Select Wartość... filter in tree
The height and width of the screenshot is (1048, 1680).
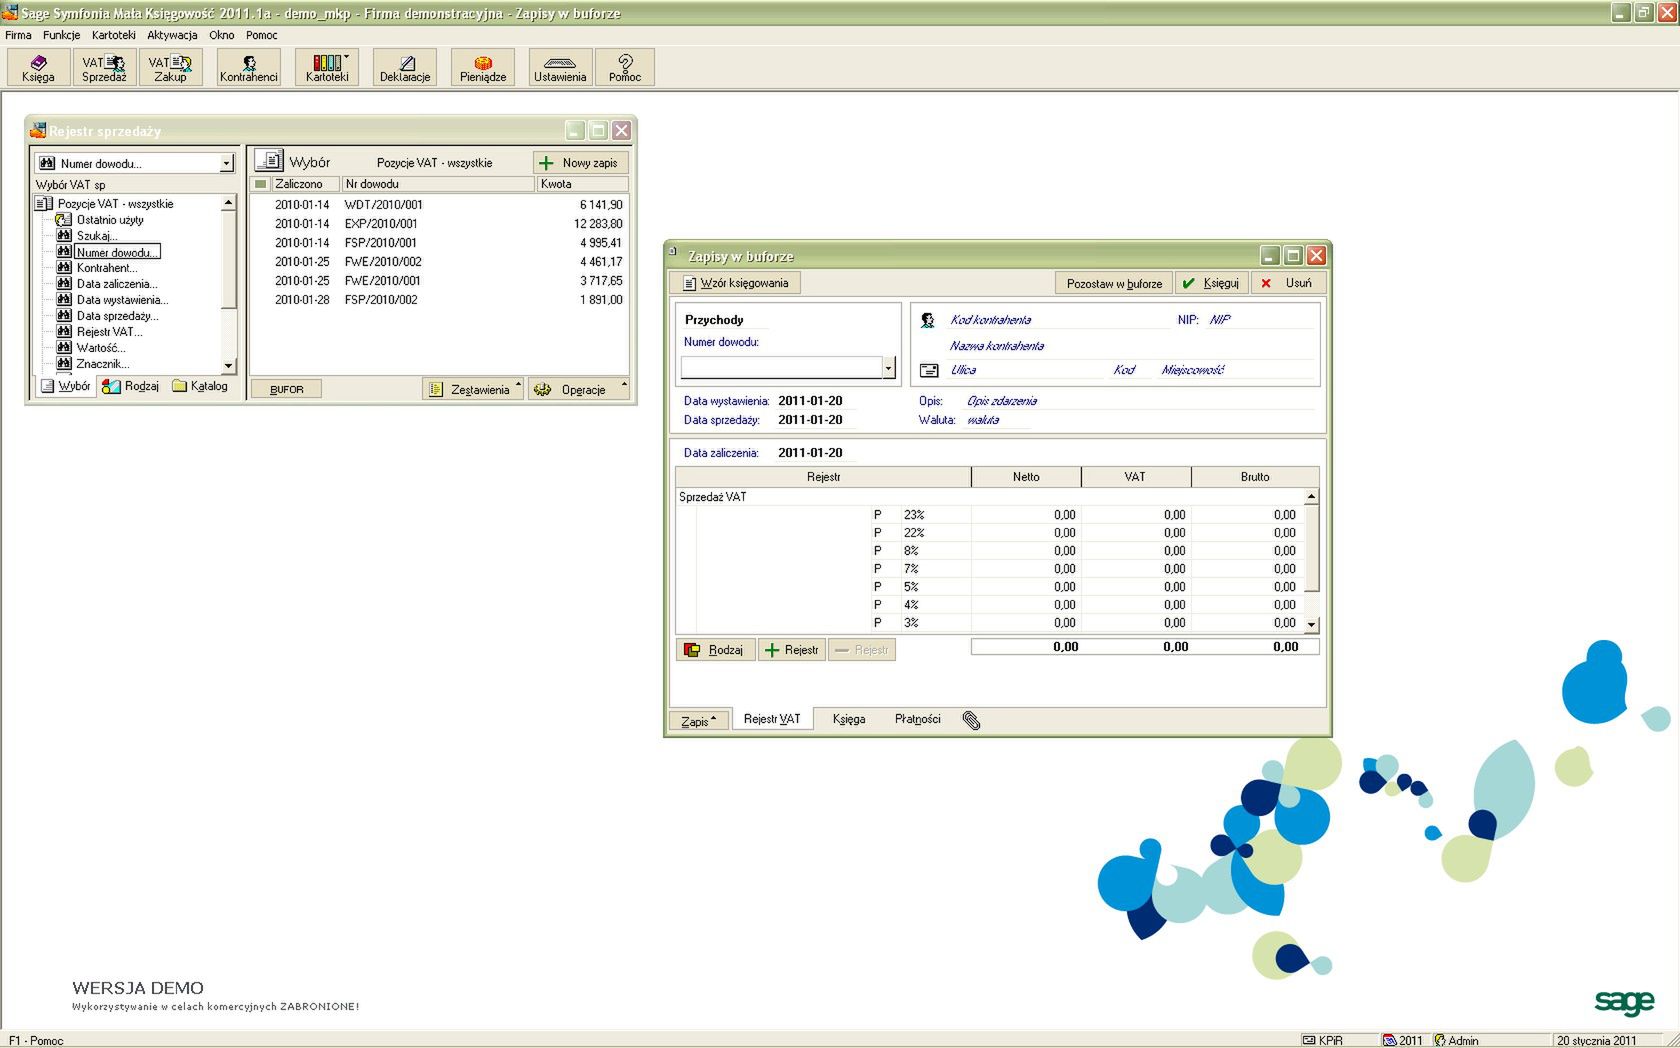coord(101,348)
